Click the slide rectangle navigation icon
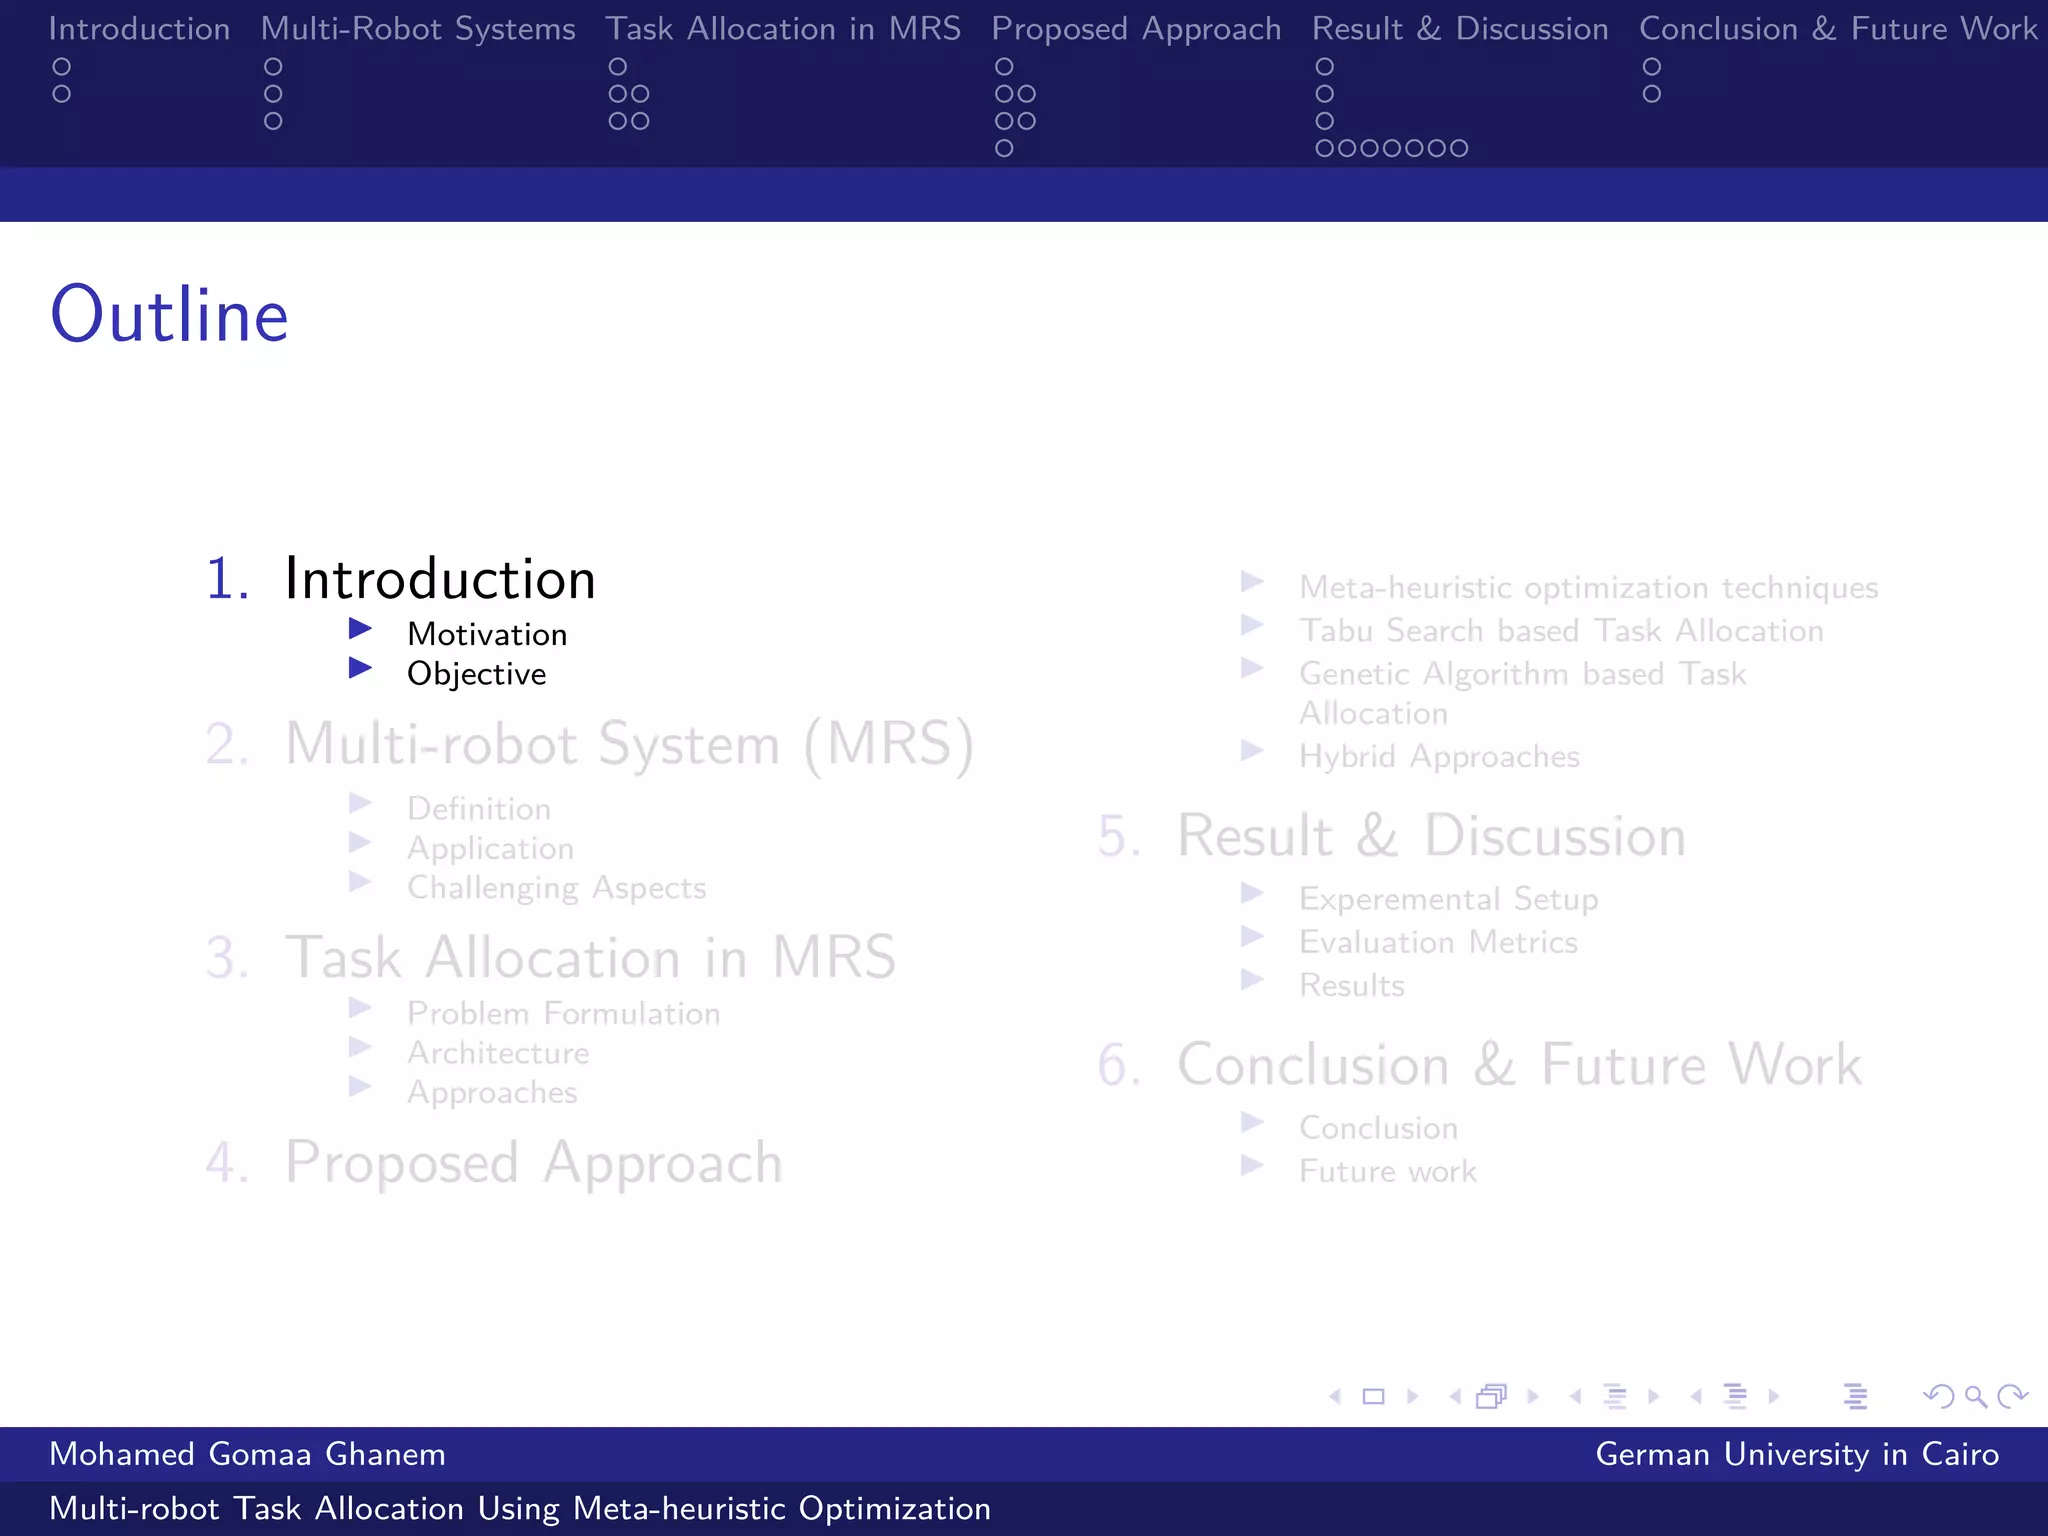 (1374, 1397)
